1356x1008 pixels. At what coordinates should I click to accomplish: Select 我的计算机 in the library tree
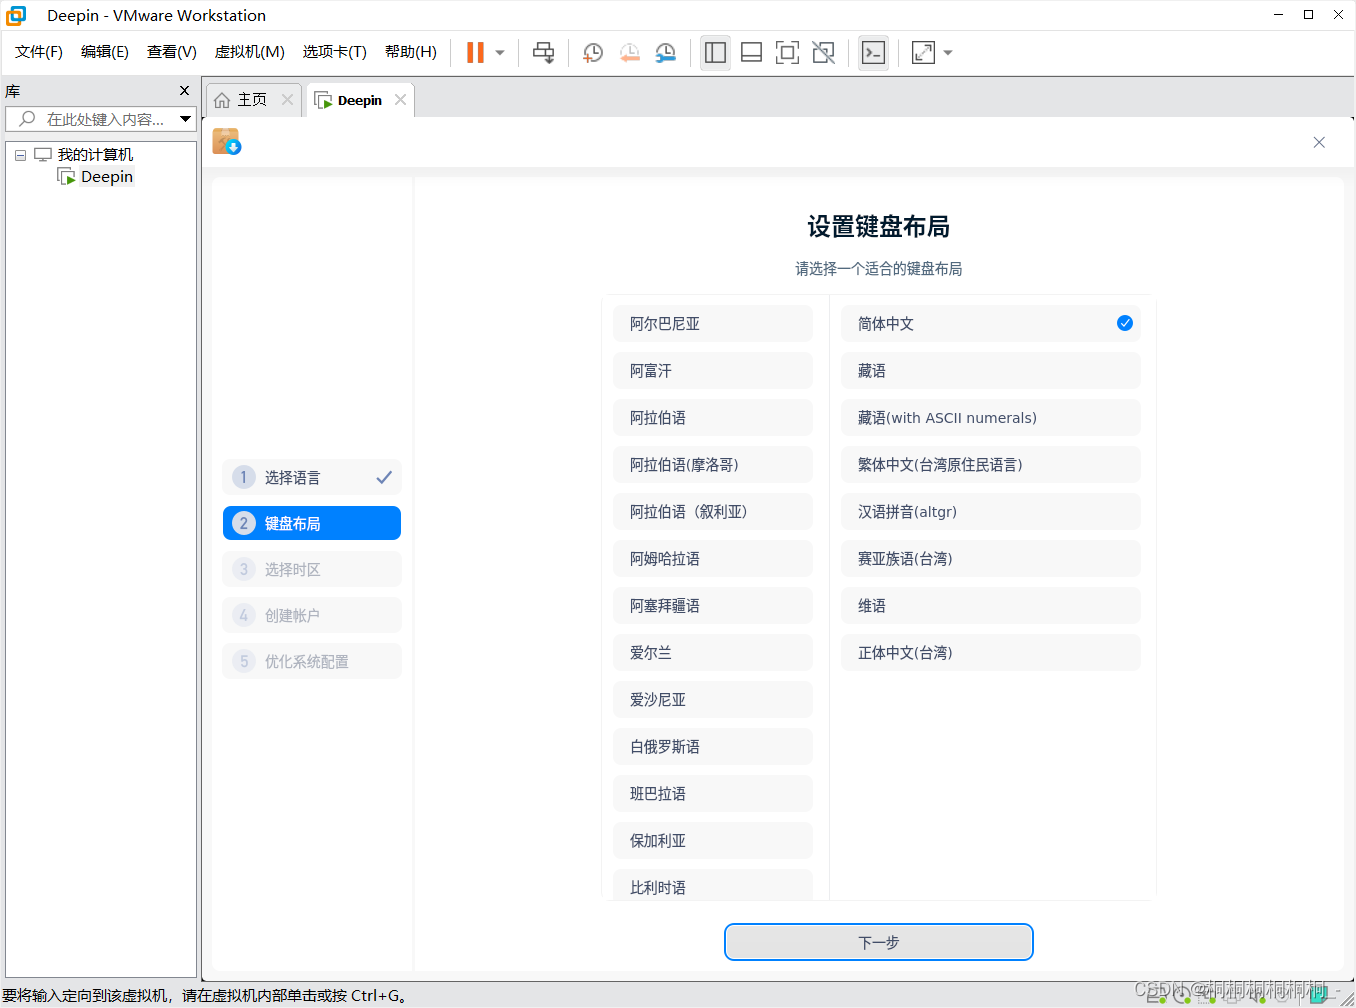click(95, 155)
